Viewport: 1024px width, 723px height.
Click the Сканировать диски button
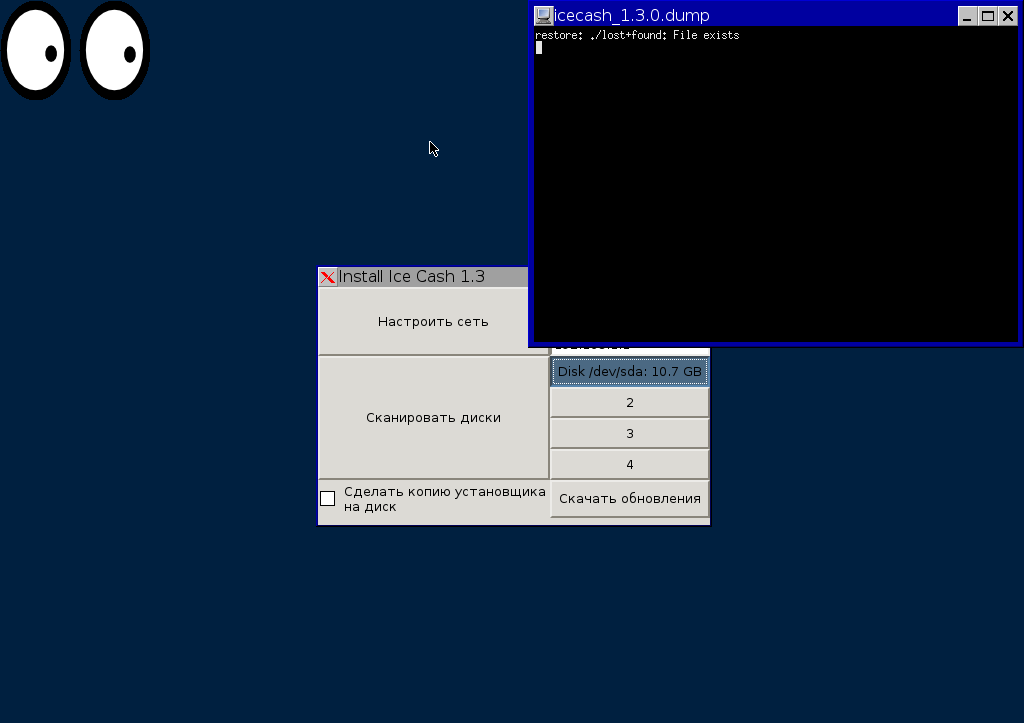[x=433, y=417]
